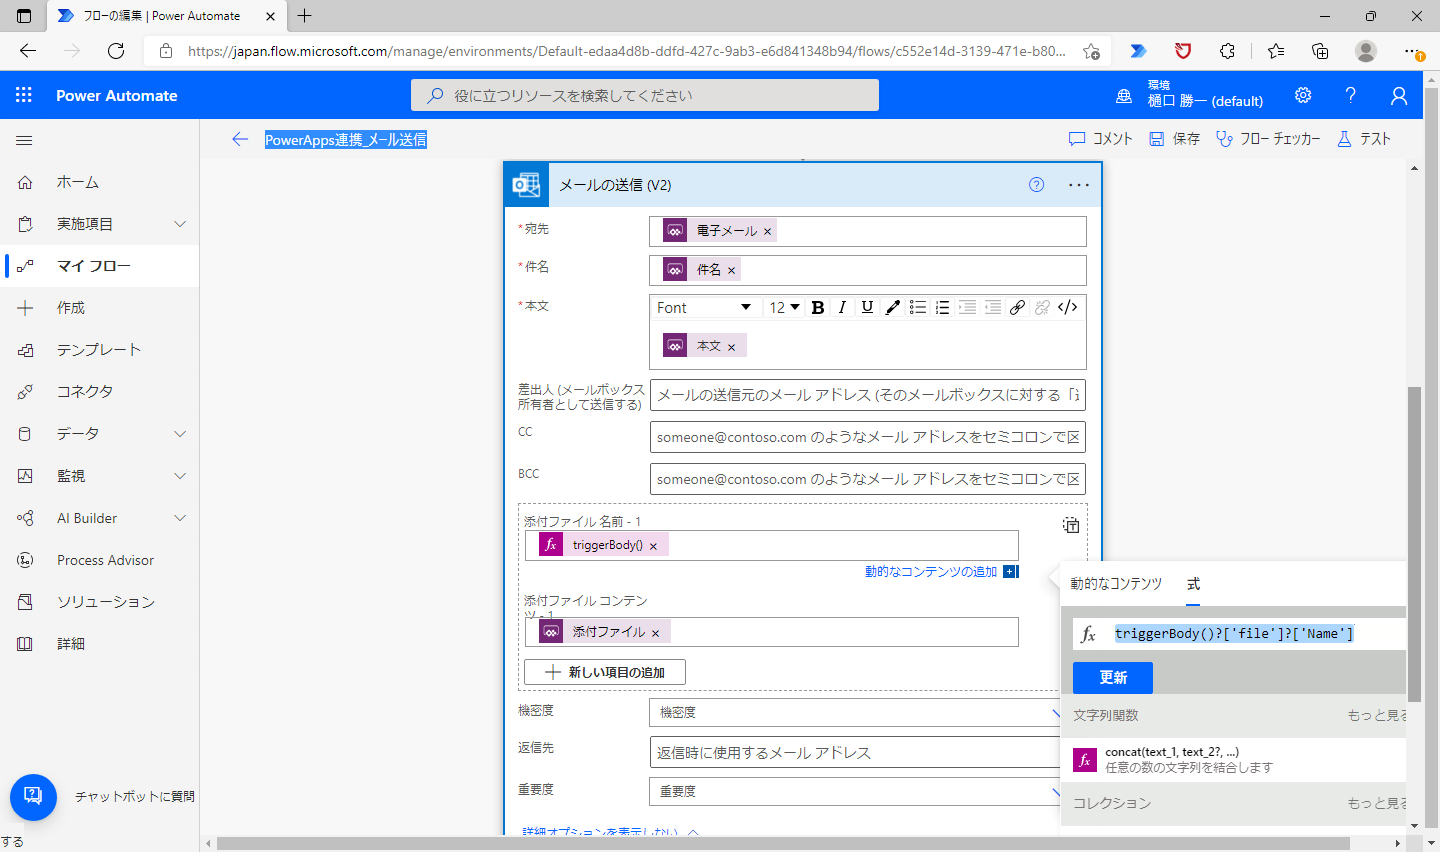
Task: Expand the データ navigation section
Action: (180, 434)
